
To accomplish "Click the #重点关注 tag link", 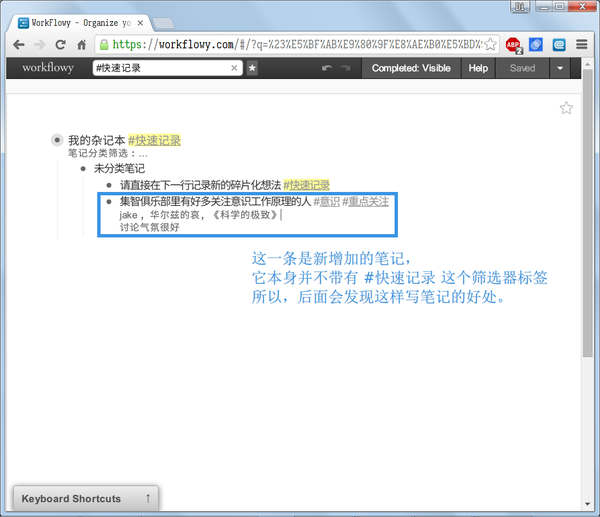I will pyautogui.click(x=365, y=202).
